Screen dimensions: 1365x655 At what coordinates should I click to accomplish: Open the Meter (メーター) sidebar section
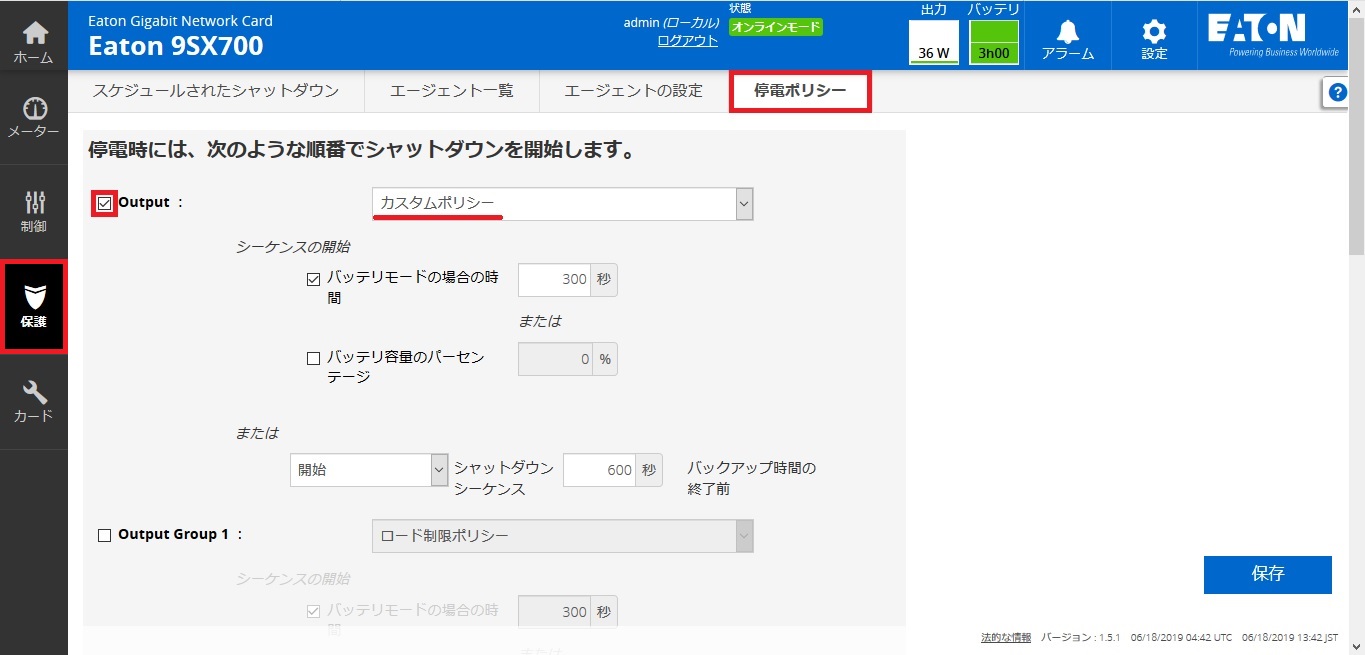click(34, 117)
